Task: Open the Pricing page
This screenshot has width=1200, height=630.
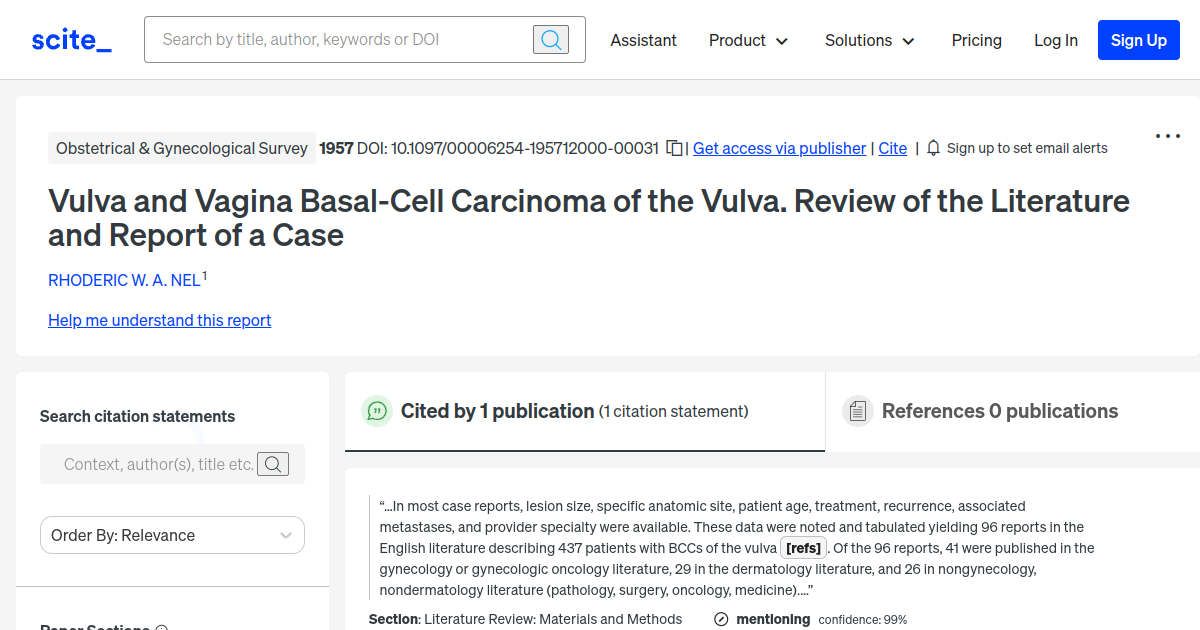Action: point(976,41)
